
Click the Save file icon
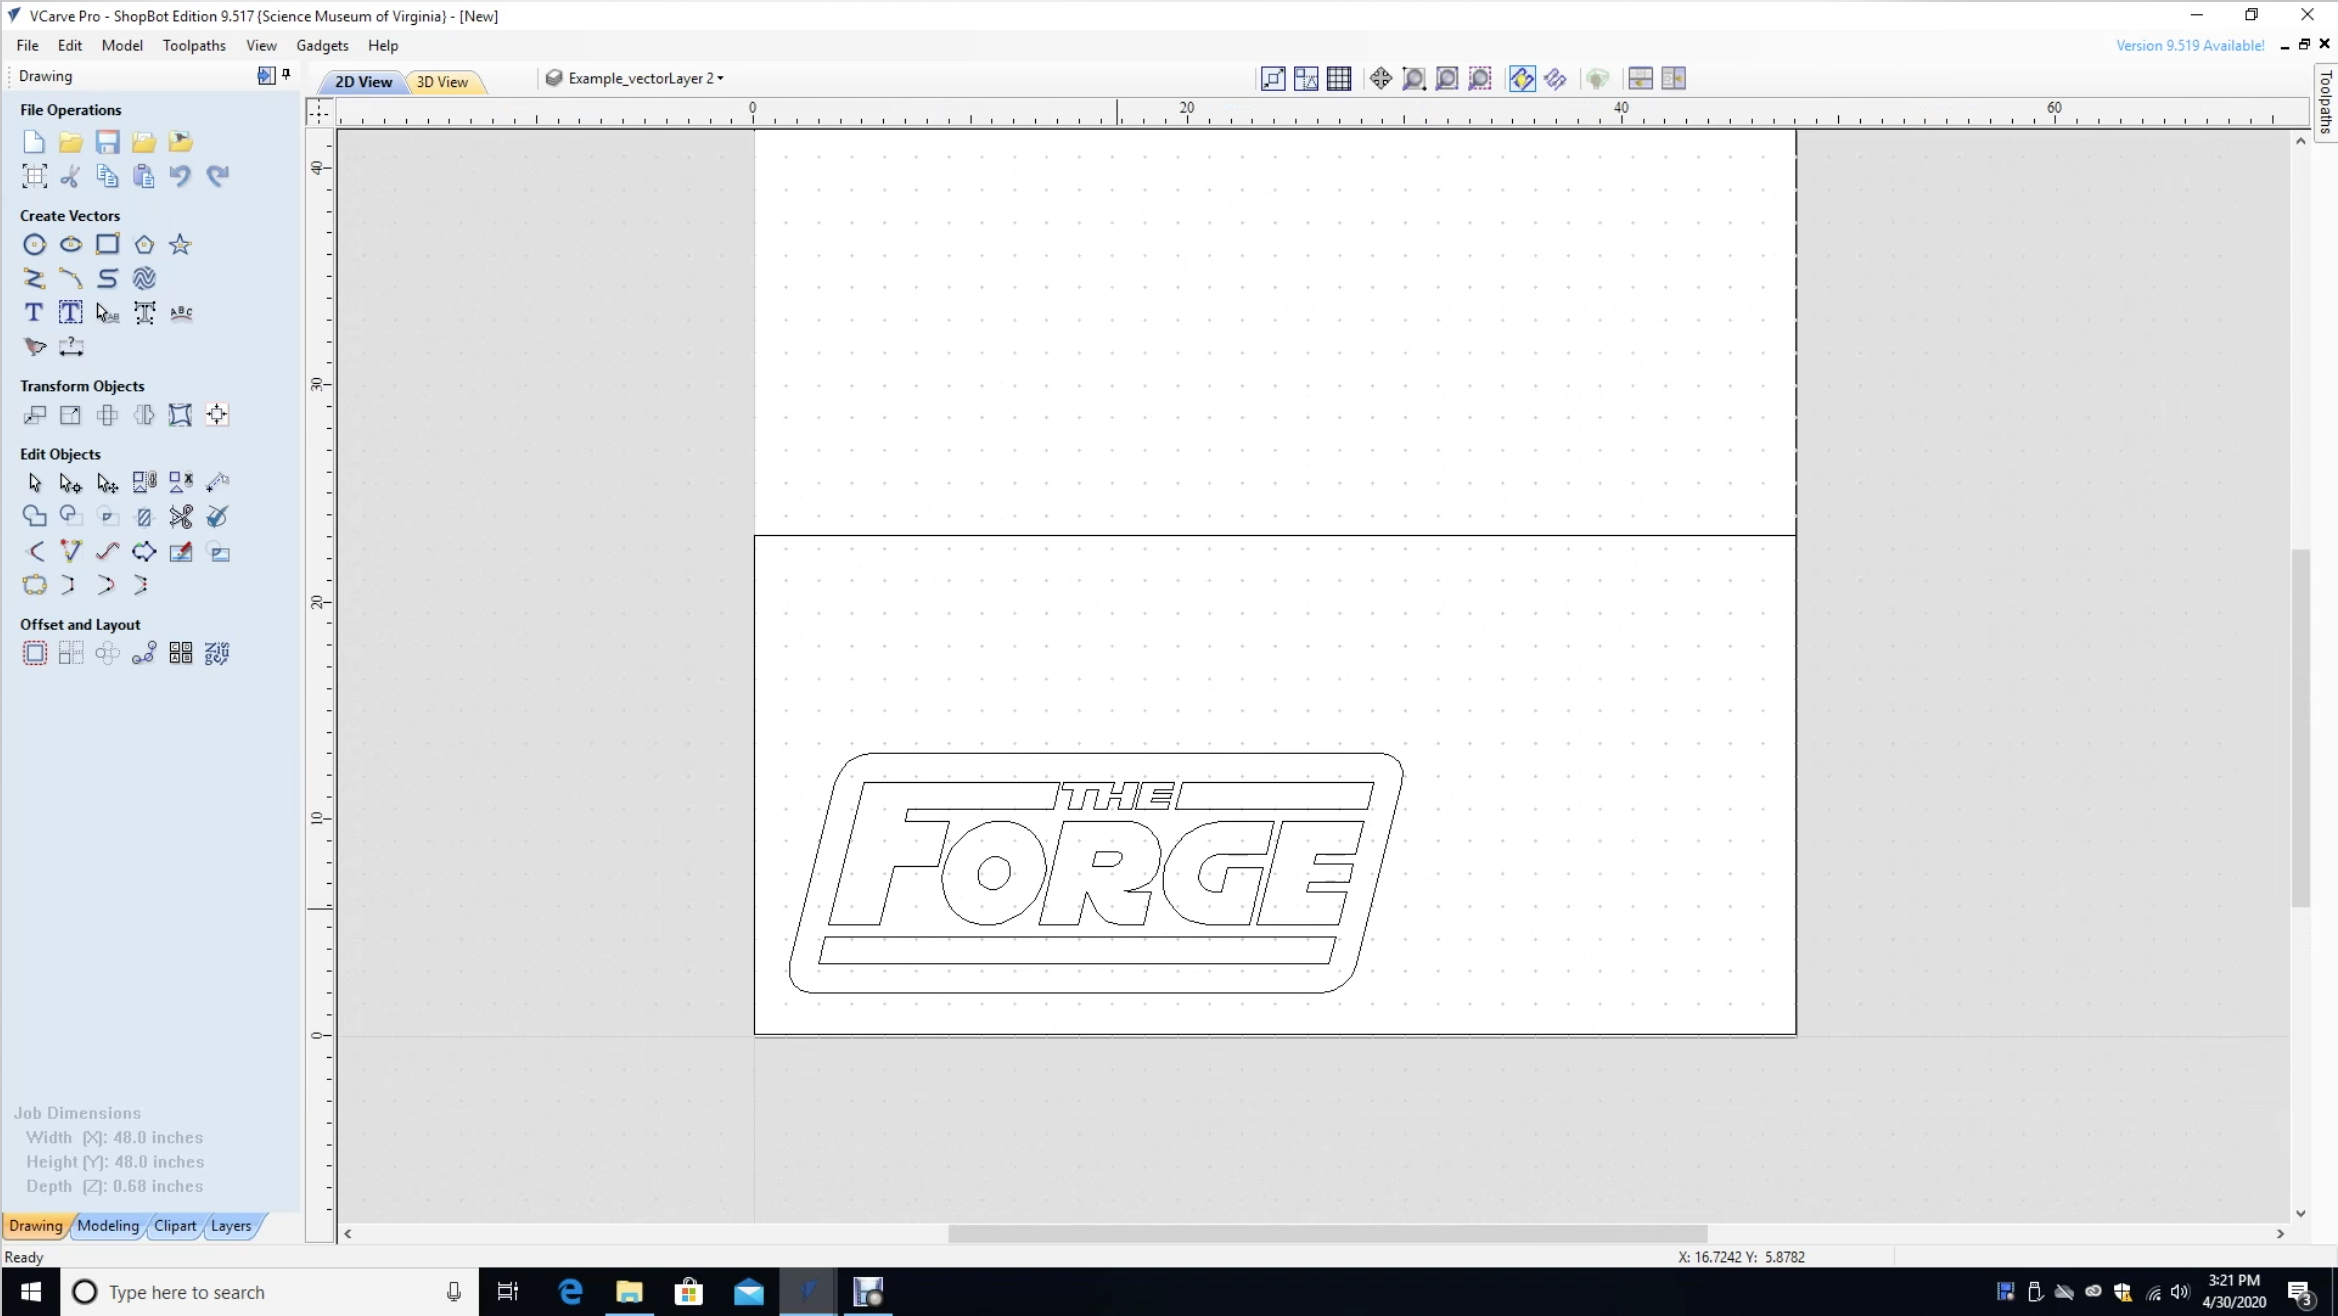tap(107, 141)
